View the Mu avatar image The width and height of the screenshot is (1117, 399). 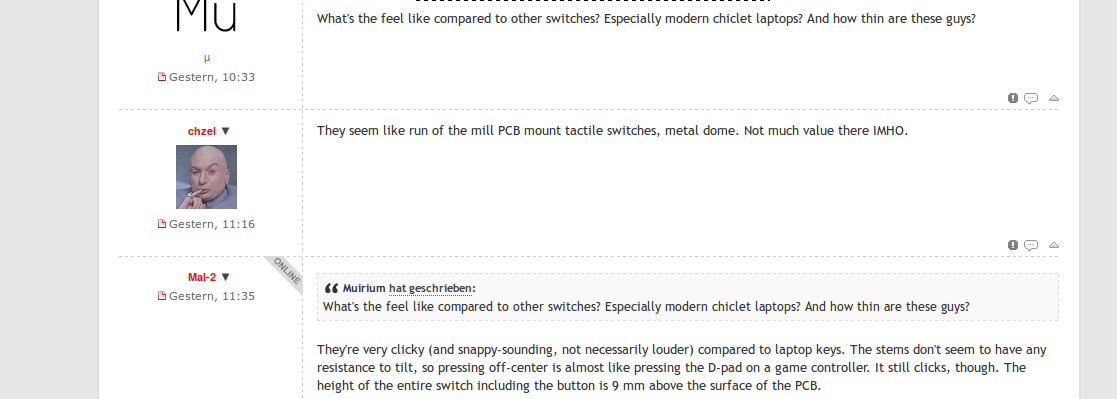click(207, 16)
